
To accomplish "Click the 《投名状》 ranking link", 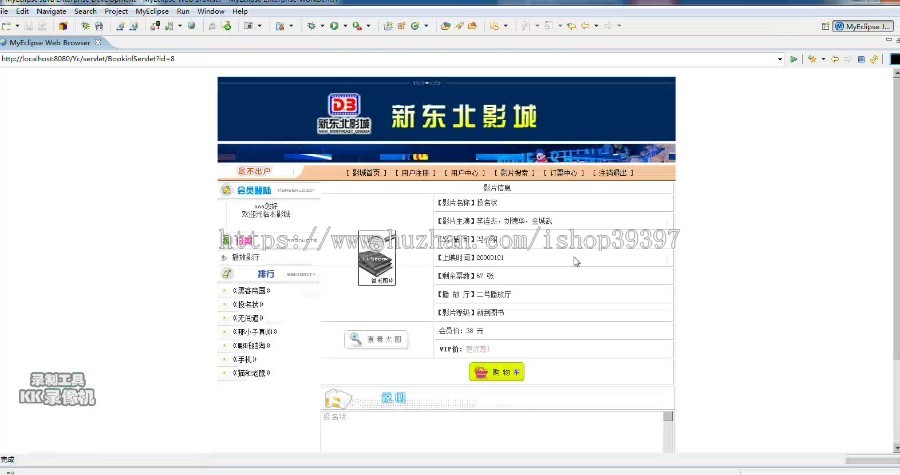I will click(248, 305).
